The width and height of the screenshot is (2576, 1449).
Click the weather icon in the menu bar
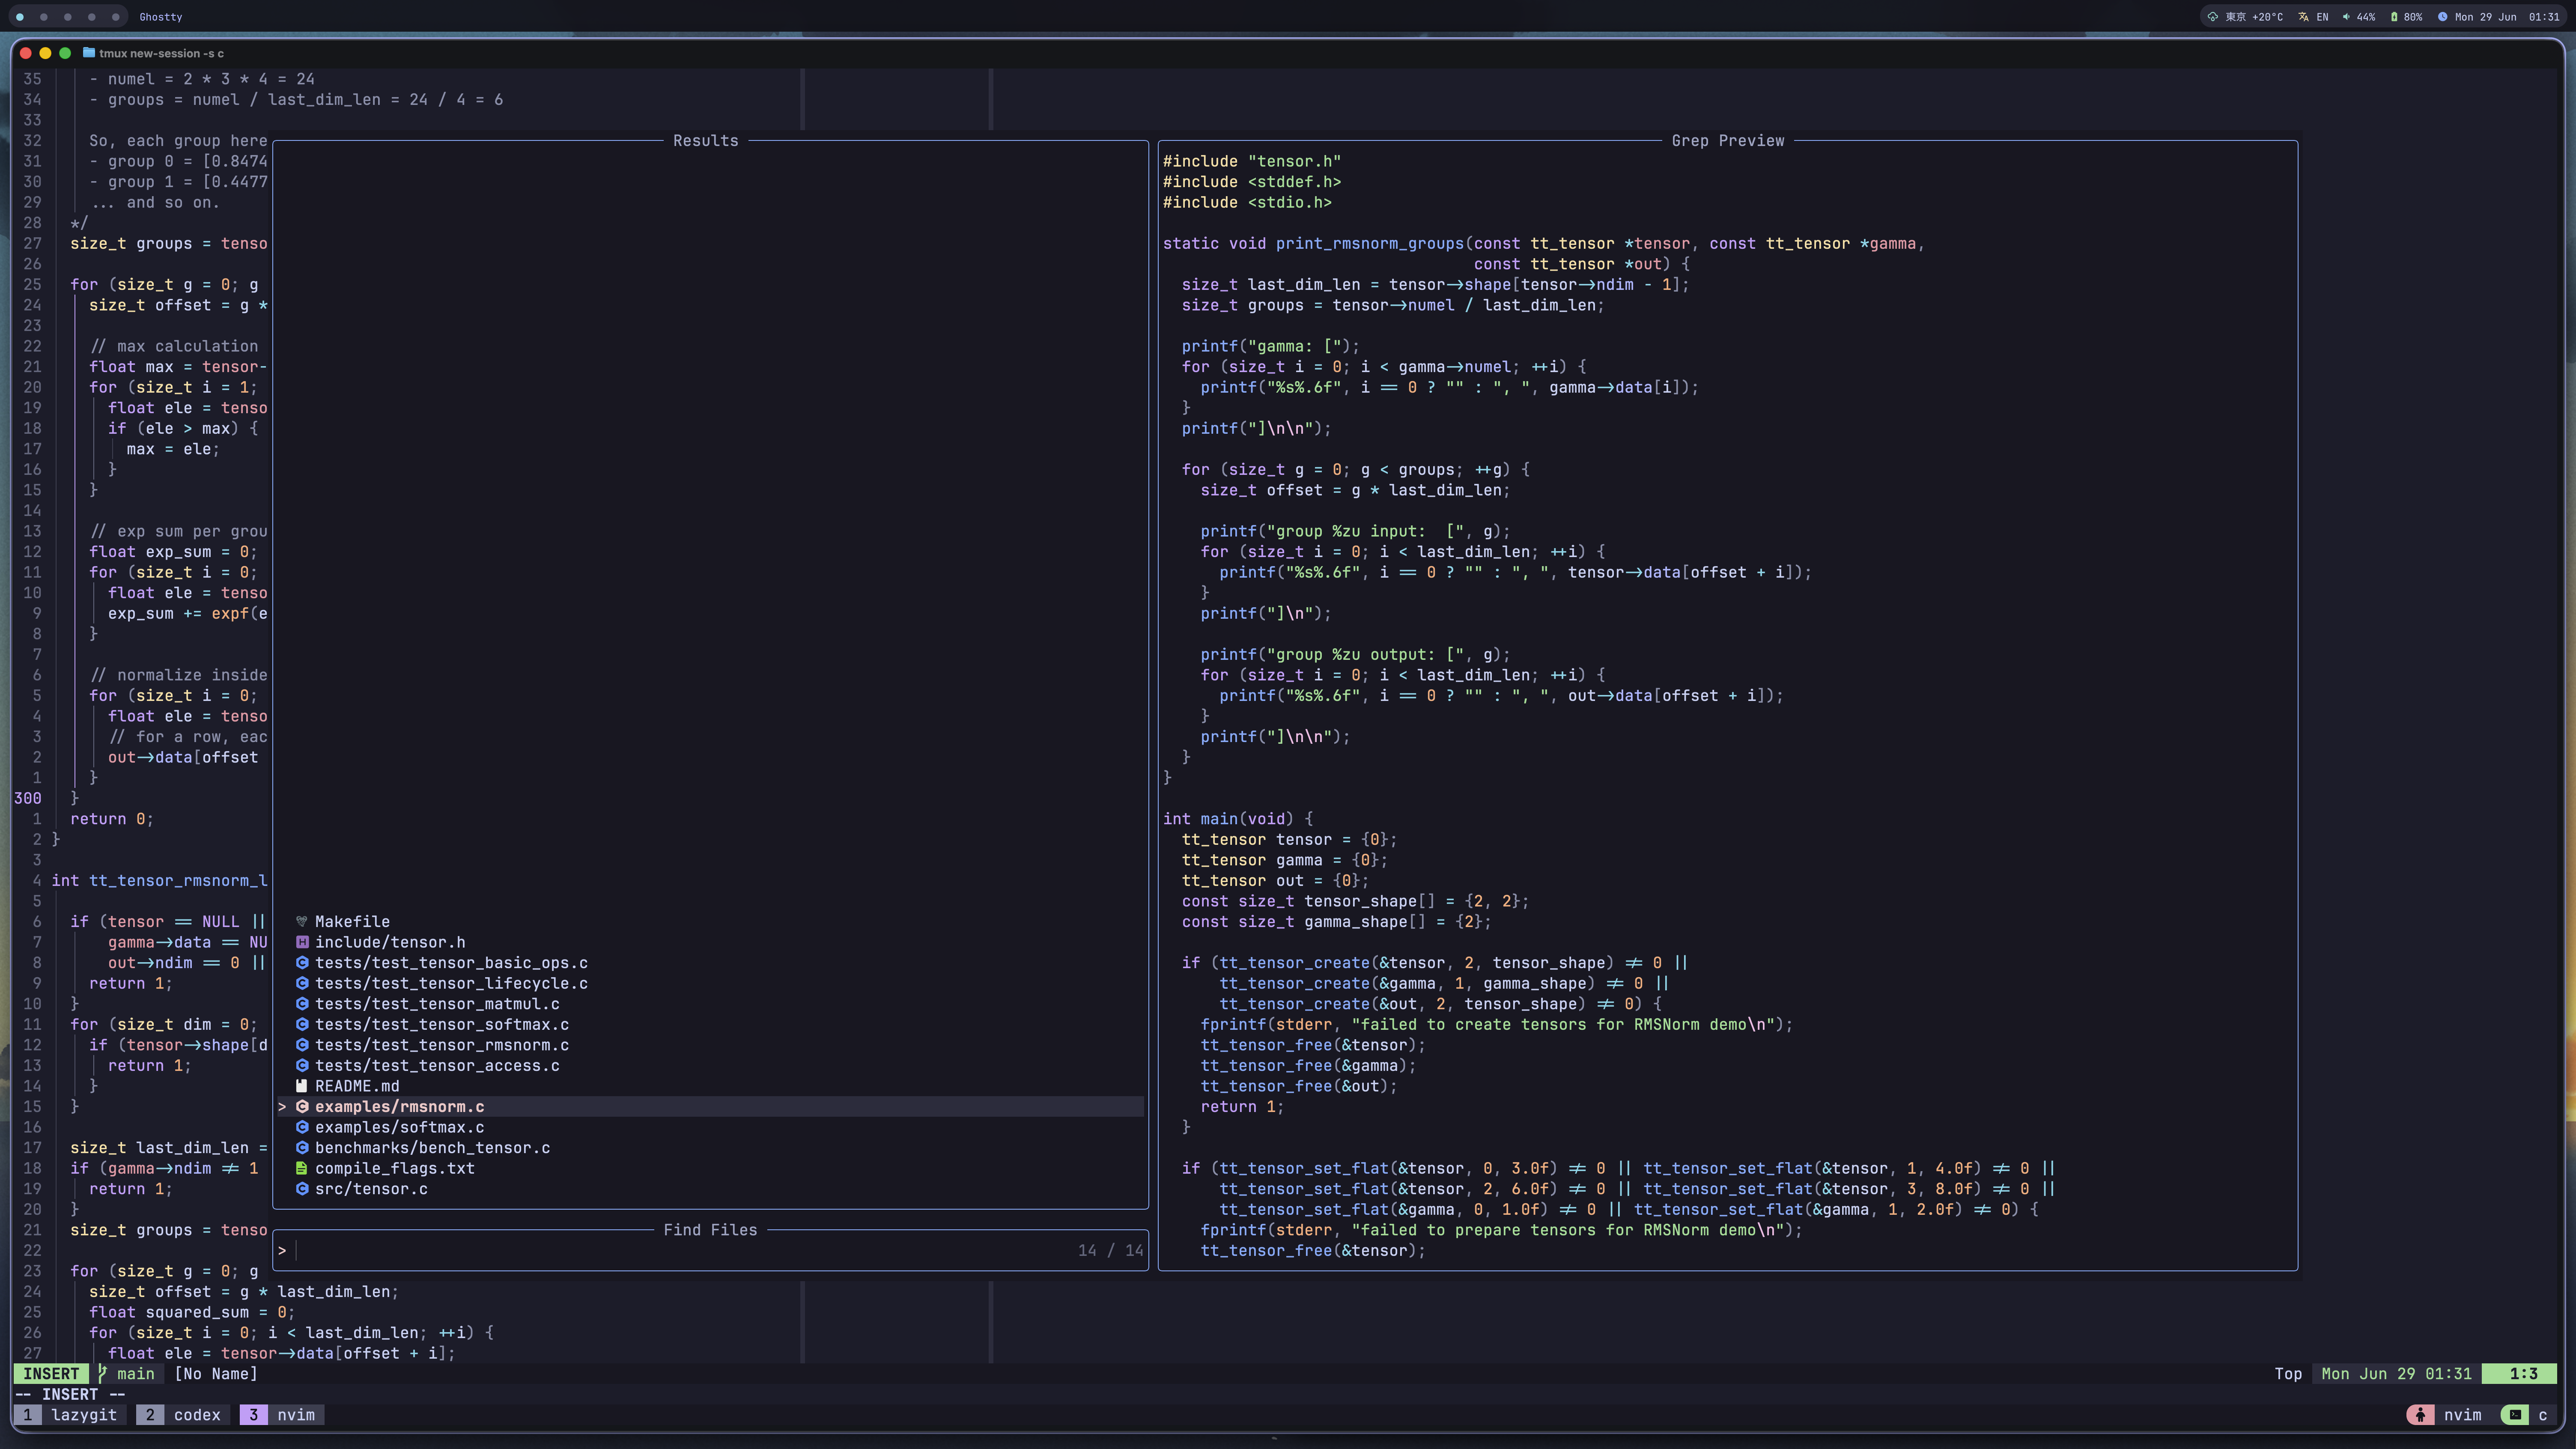(x=2213, y=17)
